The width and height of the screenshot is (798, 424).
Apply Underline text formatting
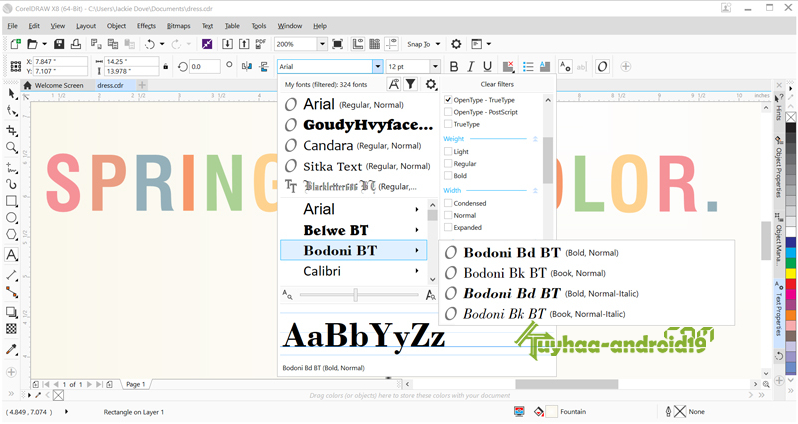tap(488, 67)
